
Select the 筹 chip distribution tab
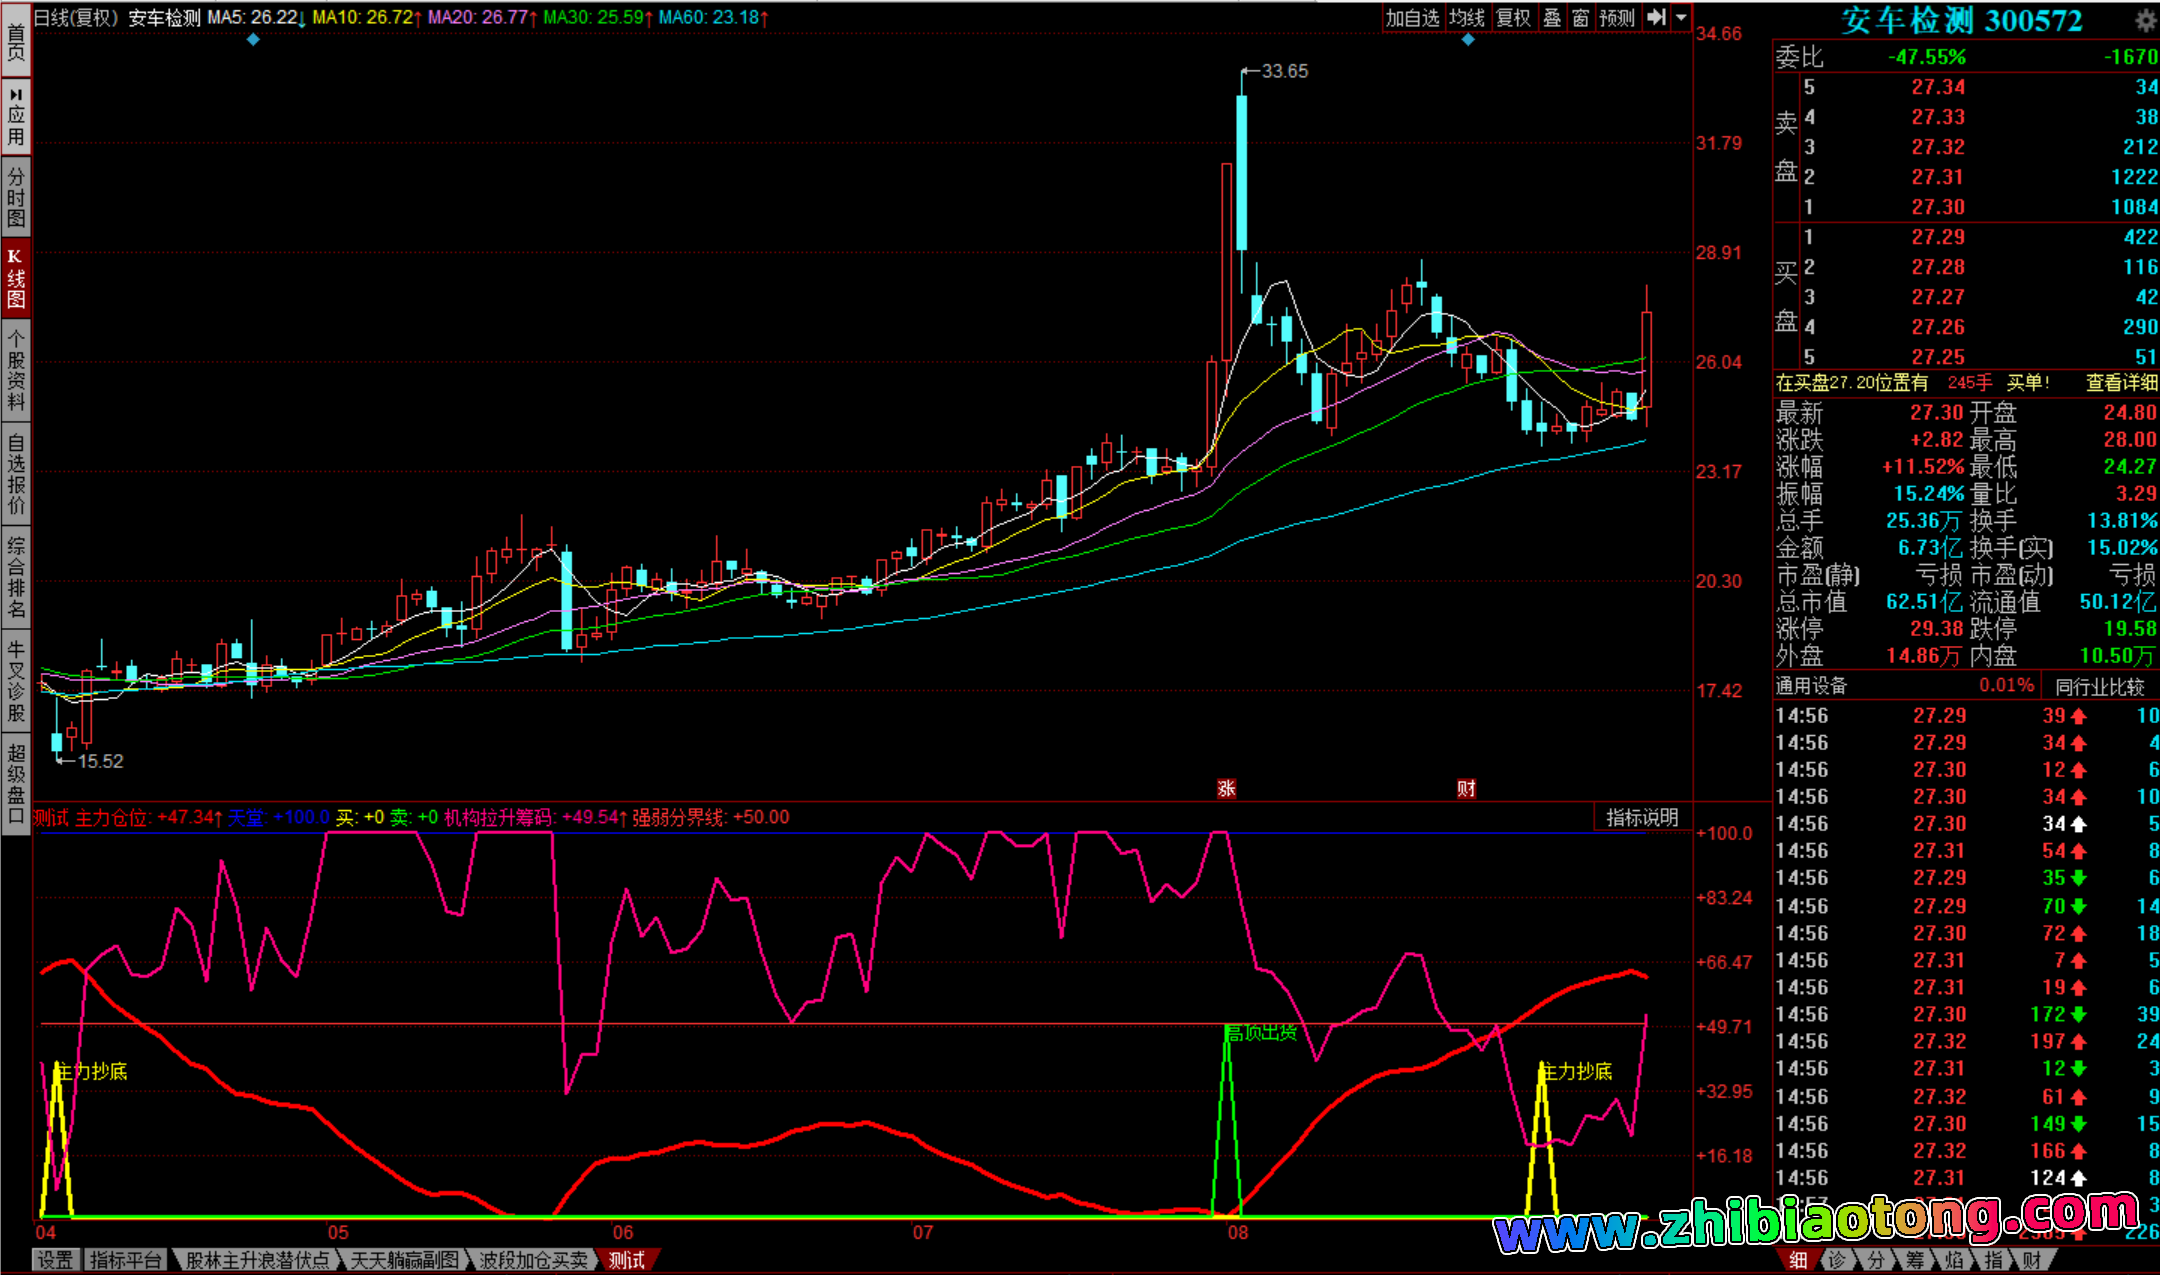click(x=1914, y=1260)
